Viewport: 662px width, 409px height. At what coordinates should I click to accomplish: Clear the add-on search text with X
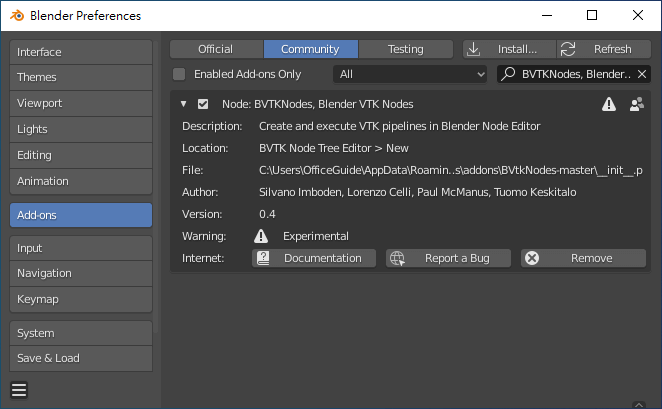point(642,74)
